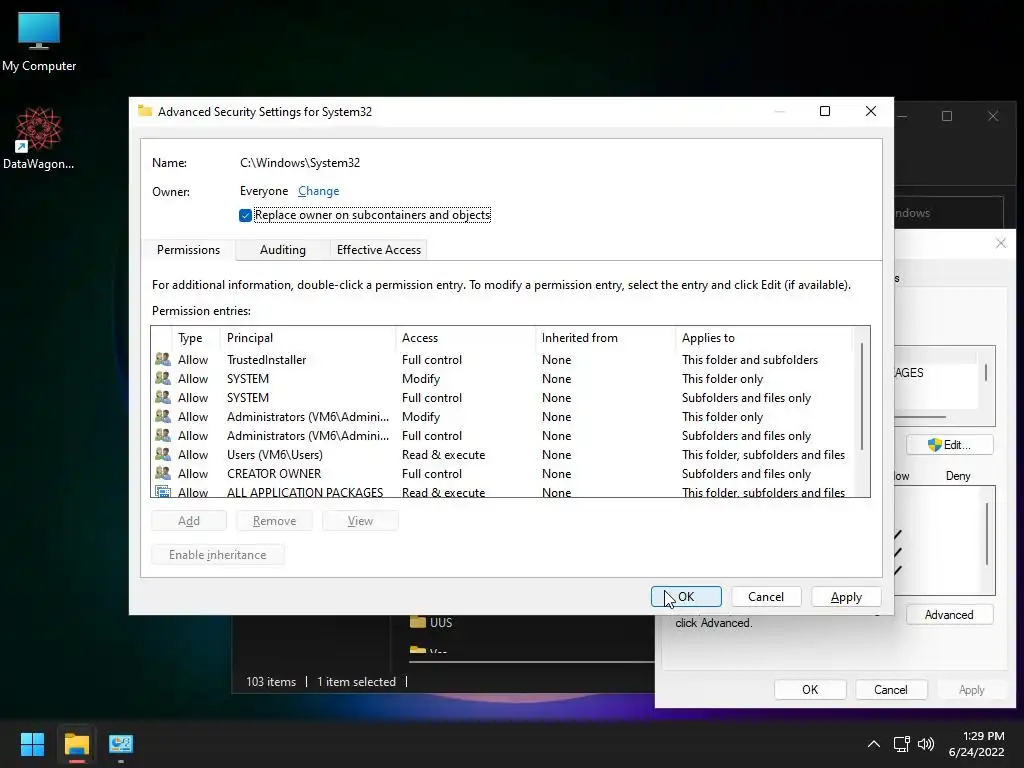Click the Properties group list scrollbar

click(x=985, y=372)
